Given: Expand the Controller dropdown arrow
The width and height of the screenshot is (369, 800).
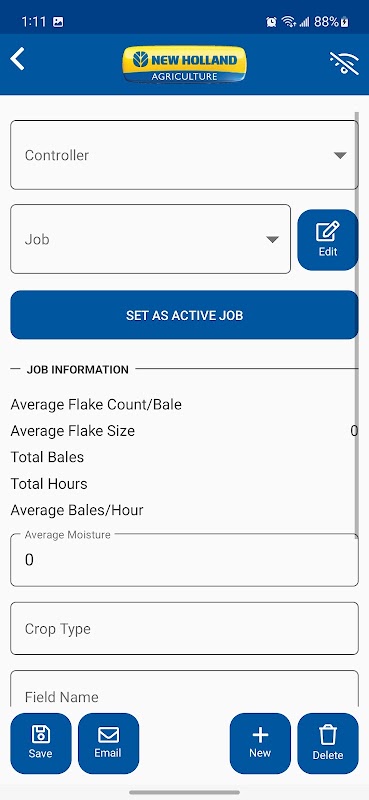Looking at the screenshot, I should (x=340, y=155).
